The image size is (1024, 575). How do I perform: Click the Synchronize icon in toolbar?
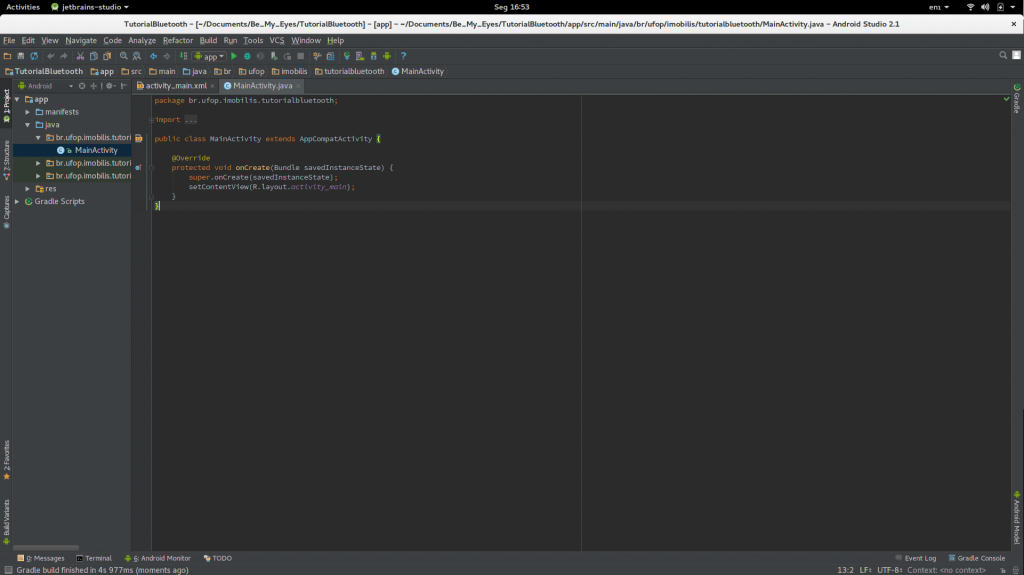coord(34,56)
